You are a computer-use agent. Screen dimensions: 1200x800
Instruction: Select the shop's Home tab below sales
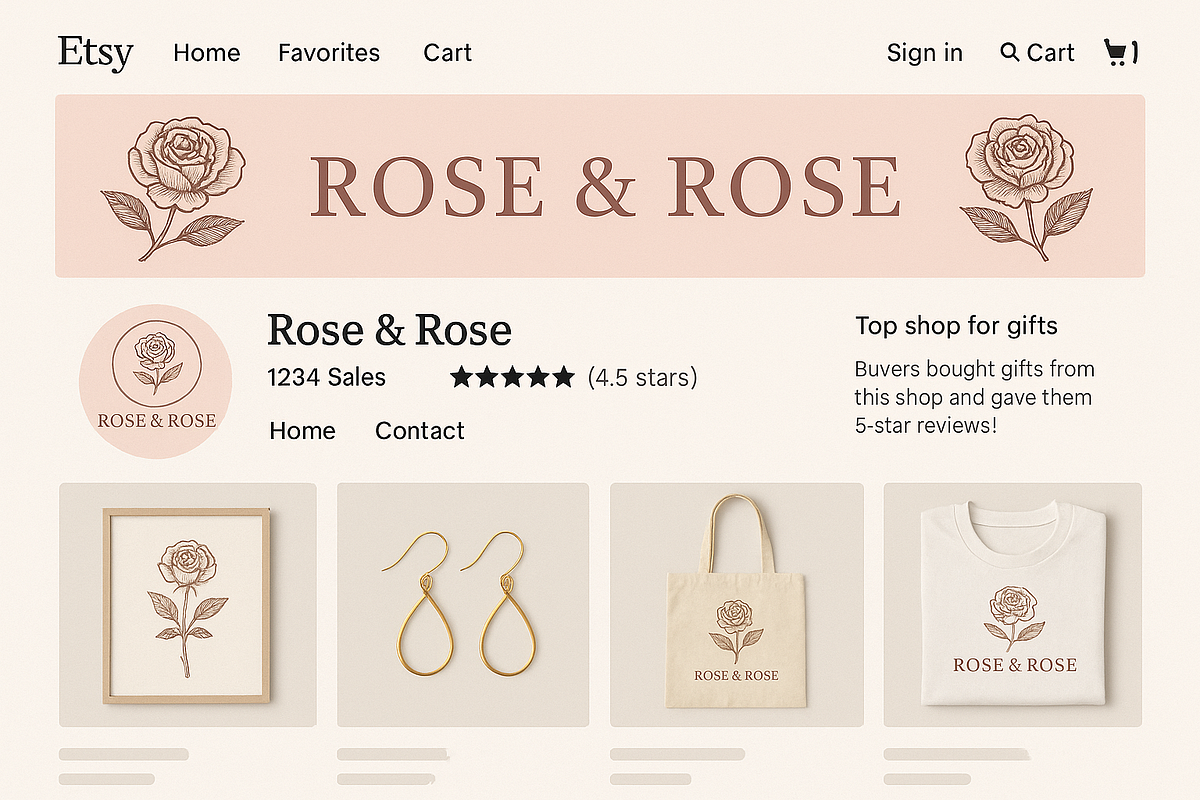(x=302, y=431)
